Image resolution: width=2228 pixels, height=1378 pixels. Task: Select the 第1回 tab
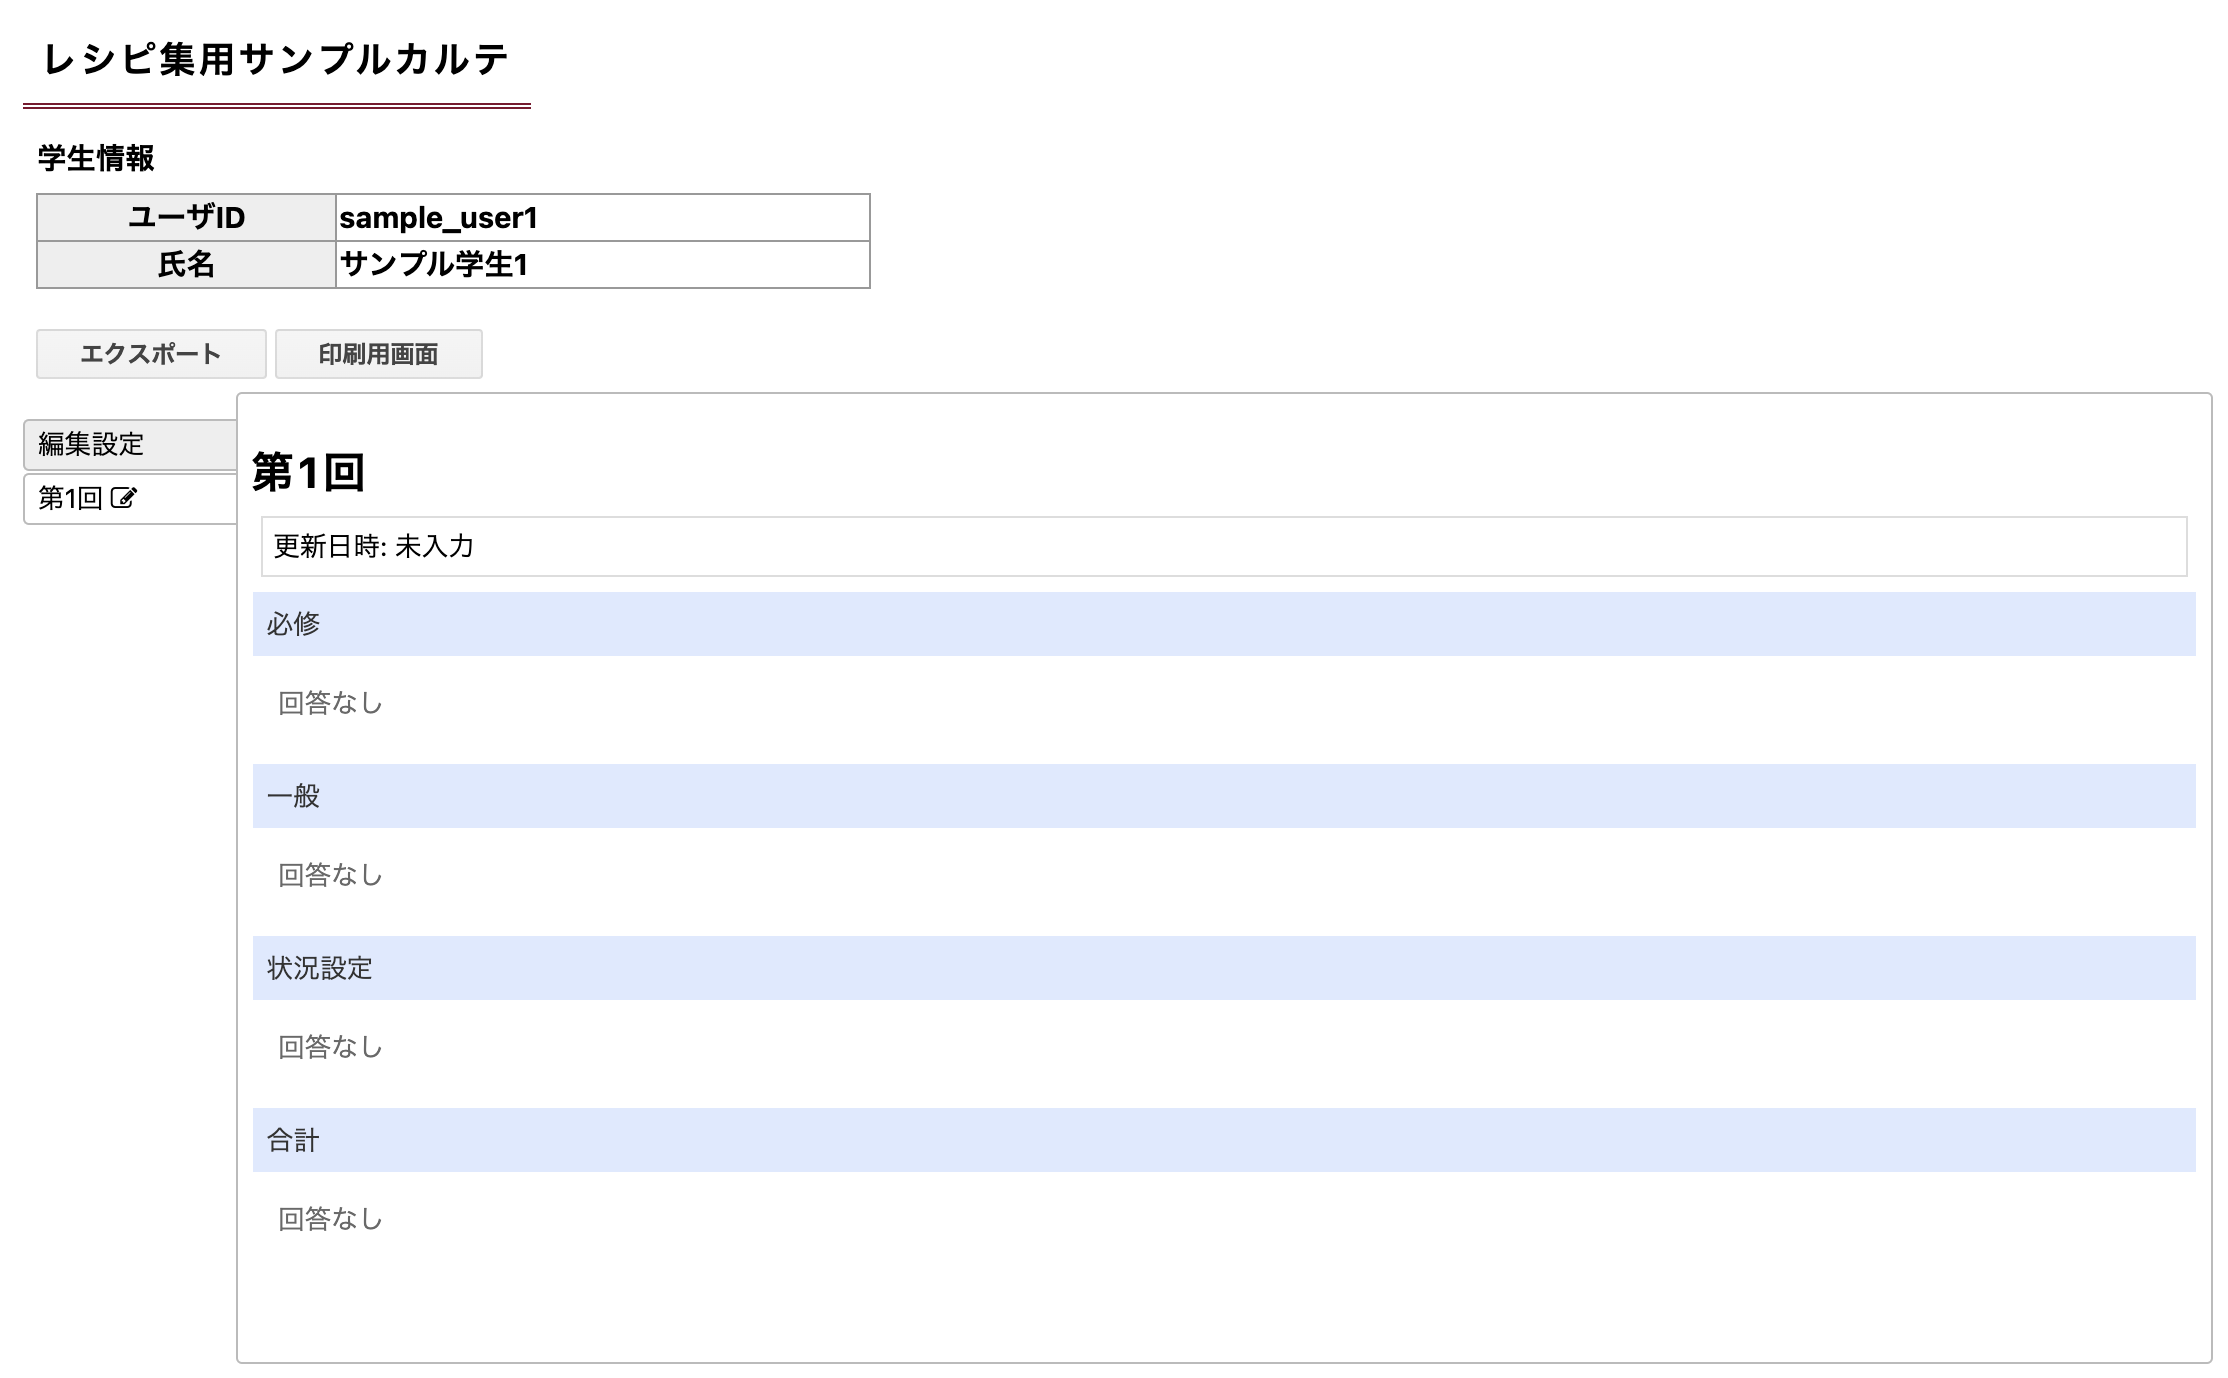[x=130, y=498]
